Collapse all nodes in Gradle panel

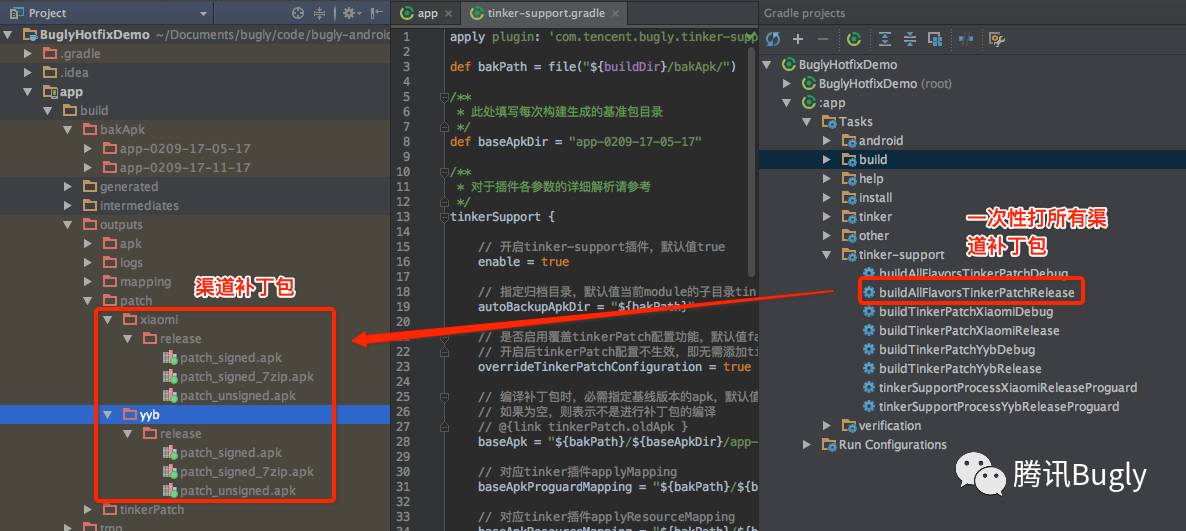(910, 39)
